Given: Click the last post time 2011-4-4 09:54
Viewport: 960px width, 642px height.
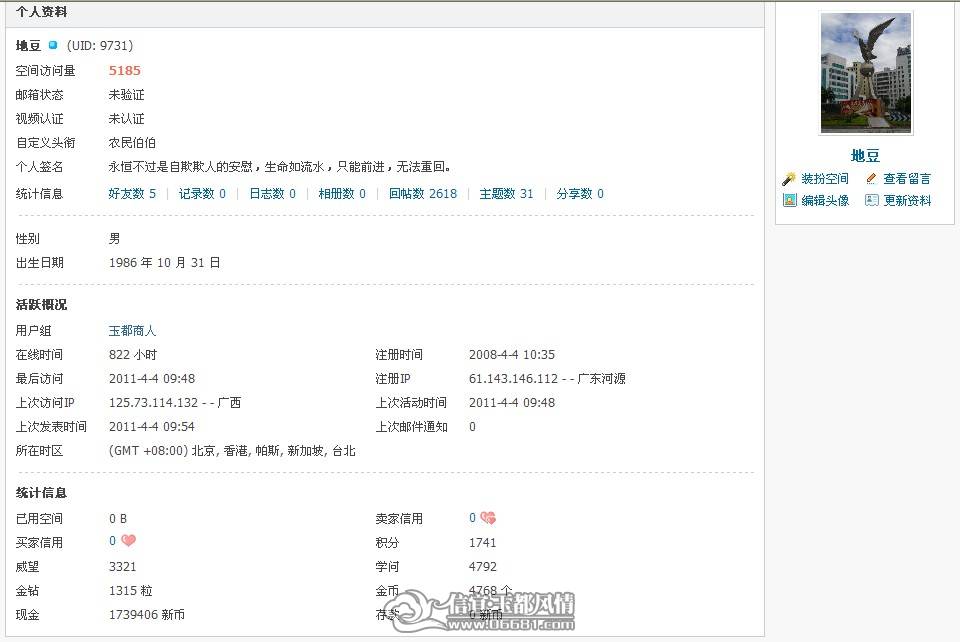Looking at the screenshot, I should pos(152,427).
